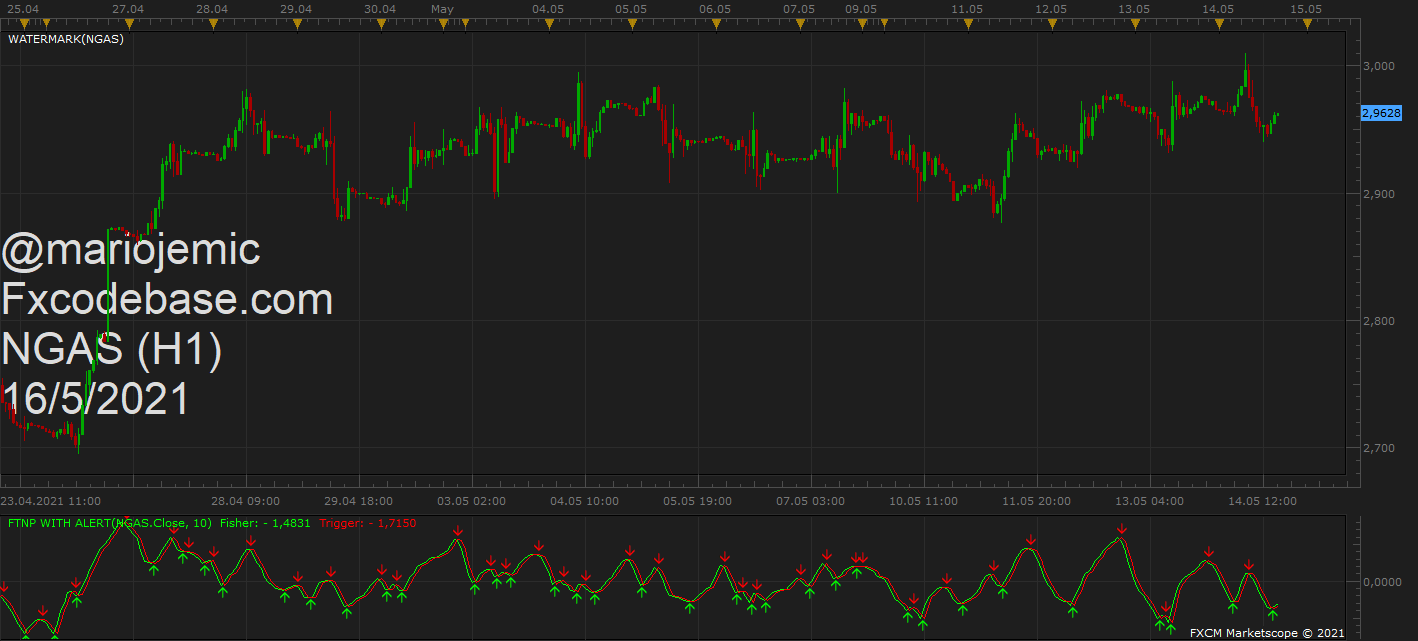This screenshot has height=641, width=1418.
Task: Click the FTNP WITH ALERT indicator label
Action: (x=109, y=523)
